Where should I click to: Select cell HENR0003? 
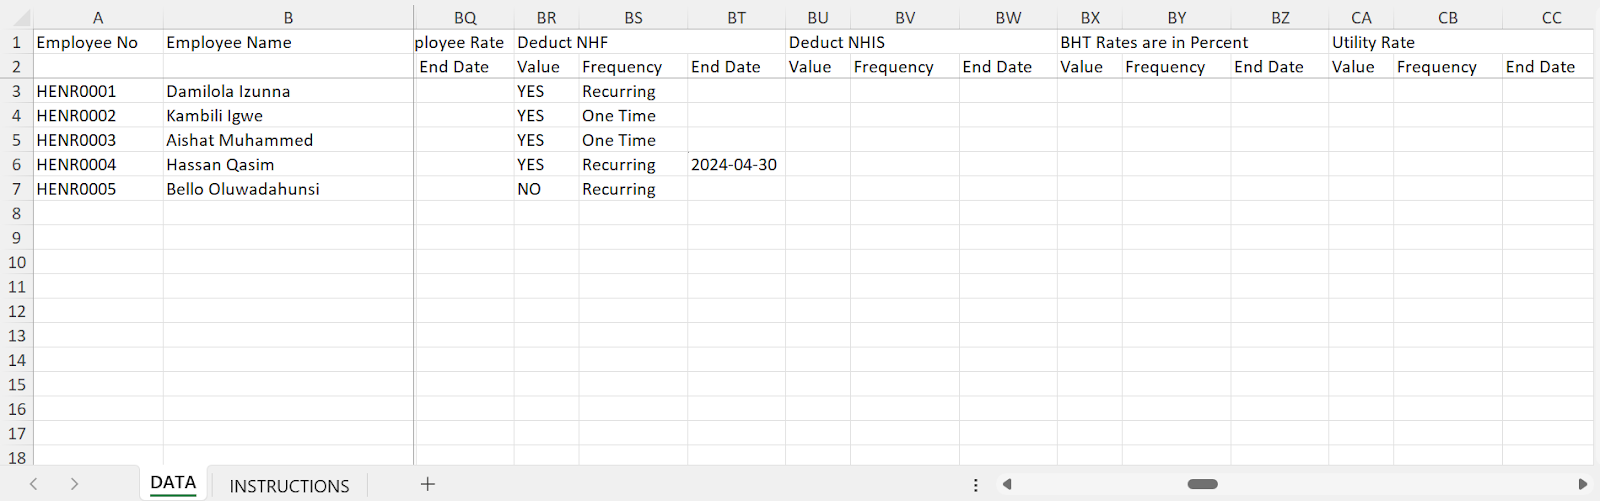98,140
